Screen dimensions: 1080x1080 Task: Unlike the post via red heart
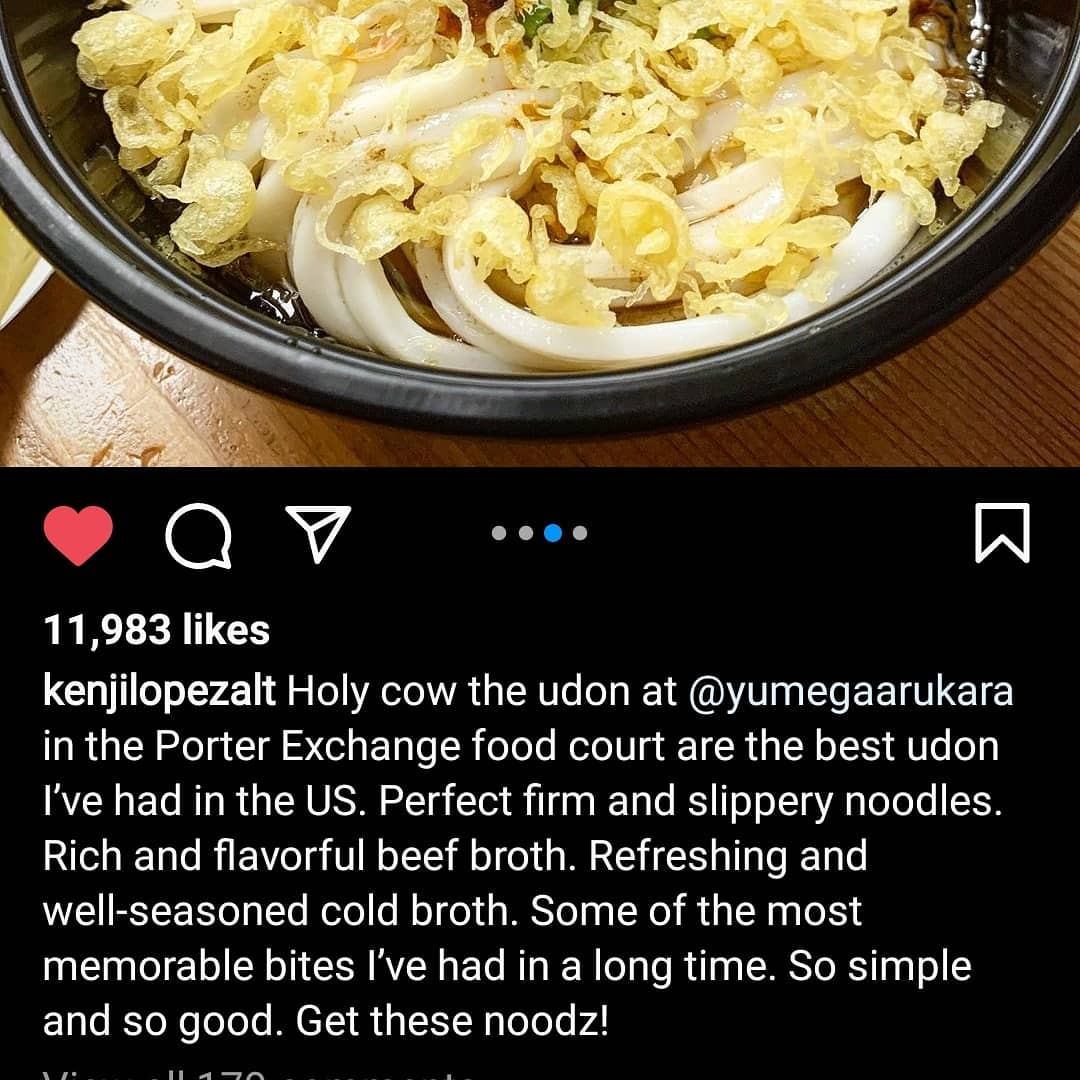coord(78,534)
